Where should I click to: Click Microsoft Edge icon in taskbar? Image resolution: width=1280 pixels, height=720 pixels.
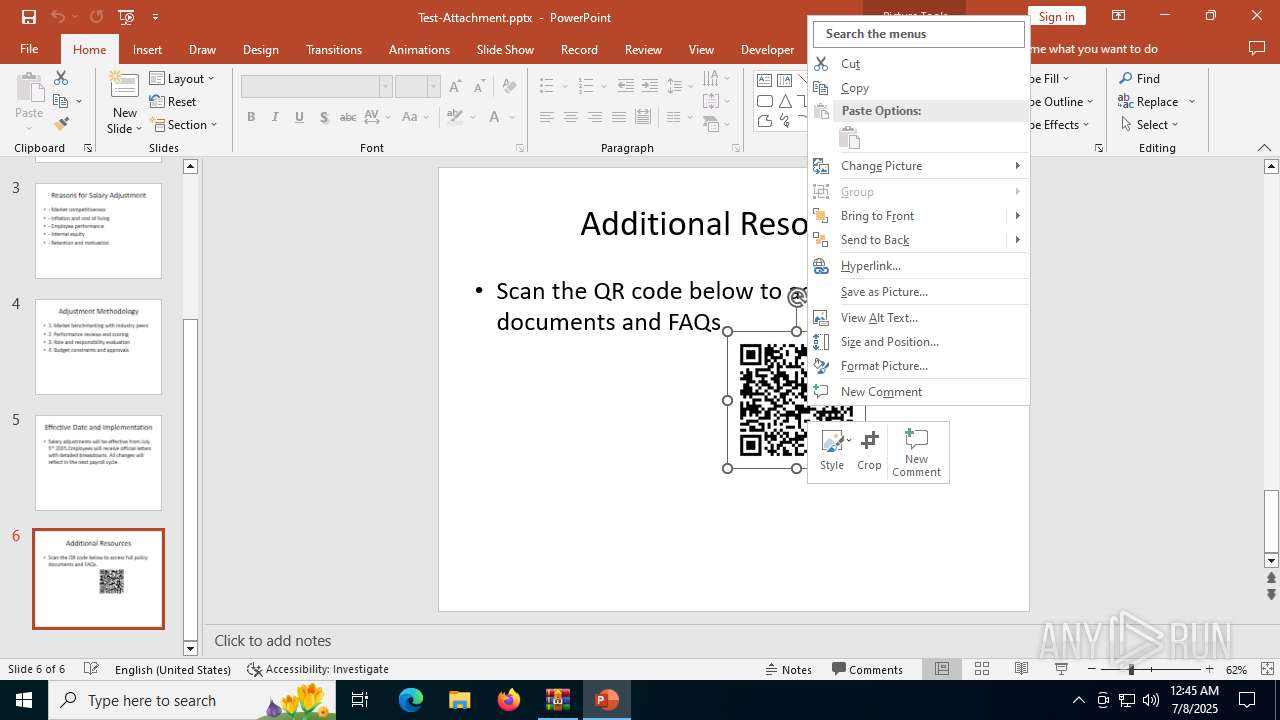point(411,700)
